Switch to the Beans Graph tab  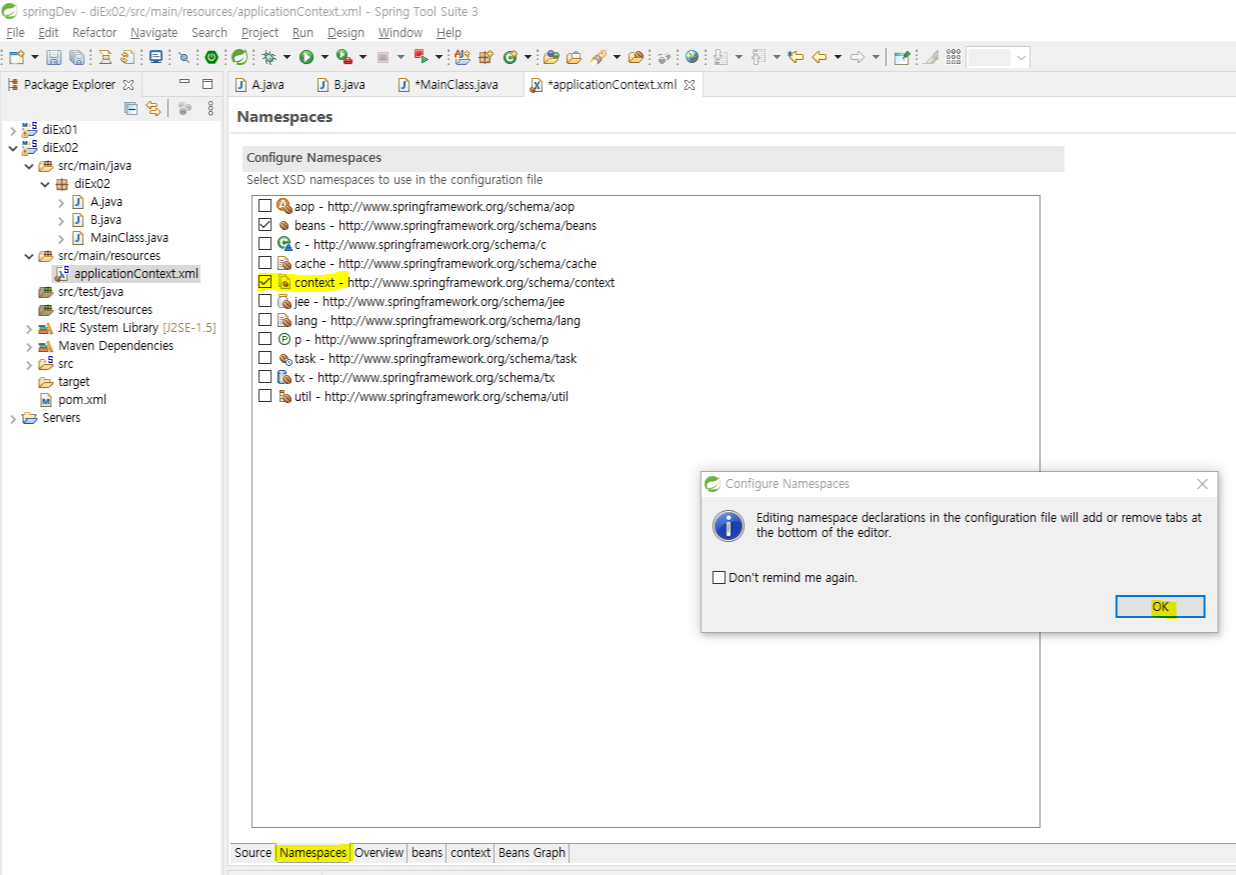(532, 853)
